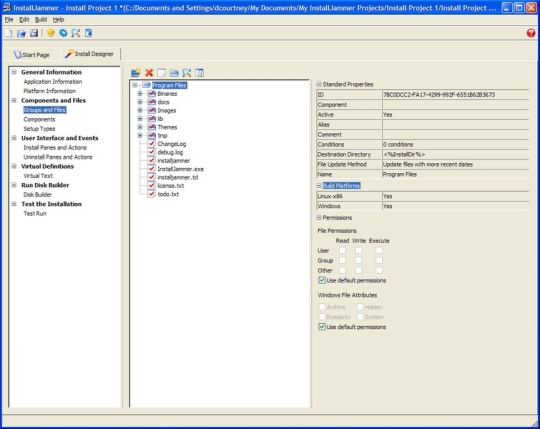Click the Open Project toolbar icon
Screen dimensions: 540x429
coord(21,33)
